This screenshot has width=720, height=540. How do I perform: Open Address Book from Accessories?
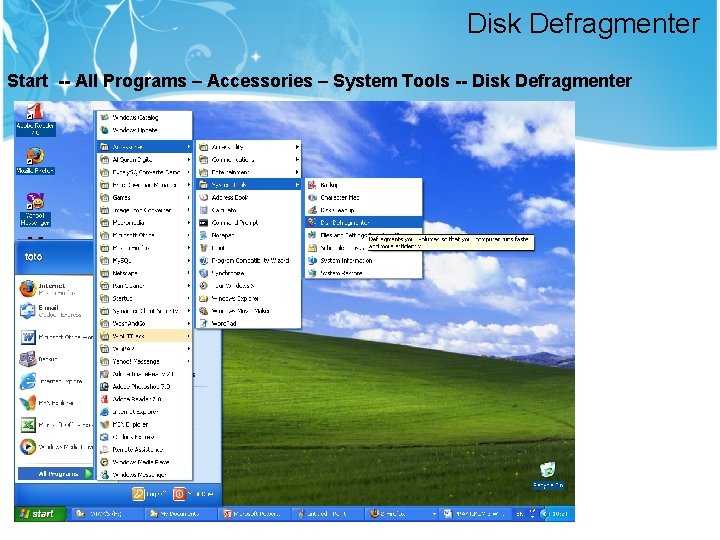249,197
